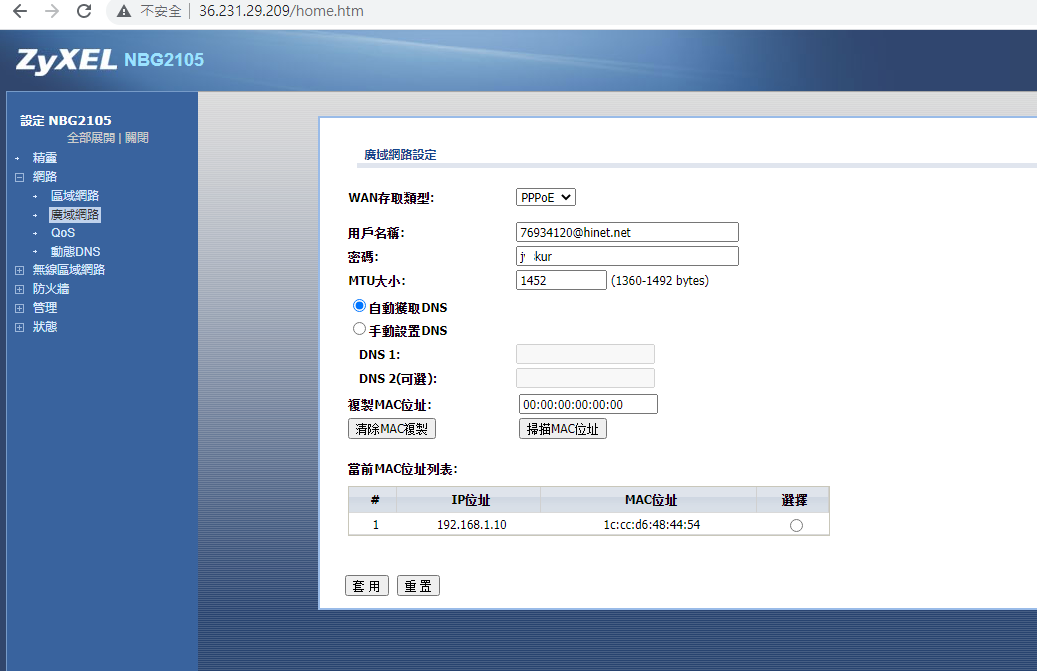Click the 當前MAC位址列表 label
The width and height of the screenshot is (1037, 671).
click(403, 469)
